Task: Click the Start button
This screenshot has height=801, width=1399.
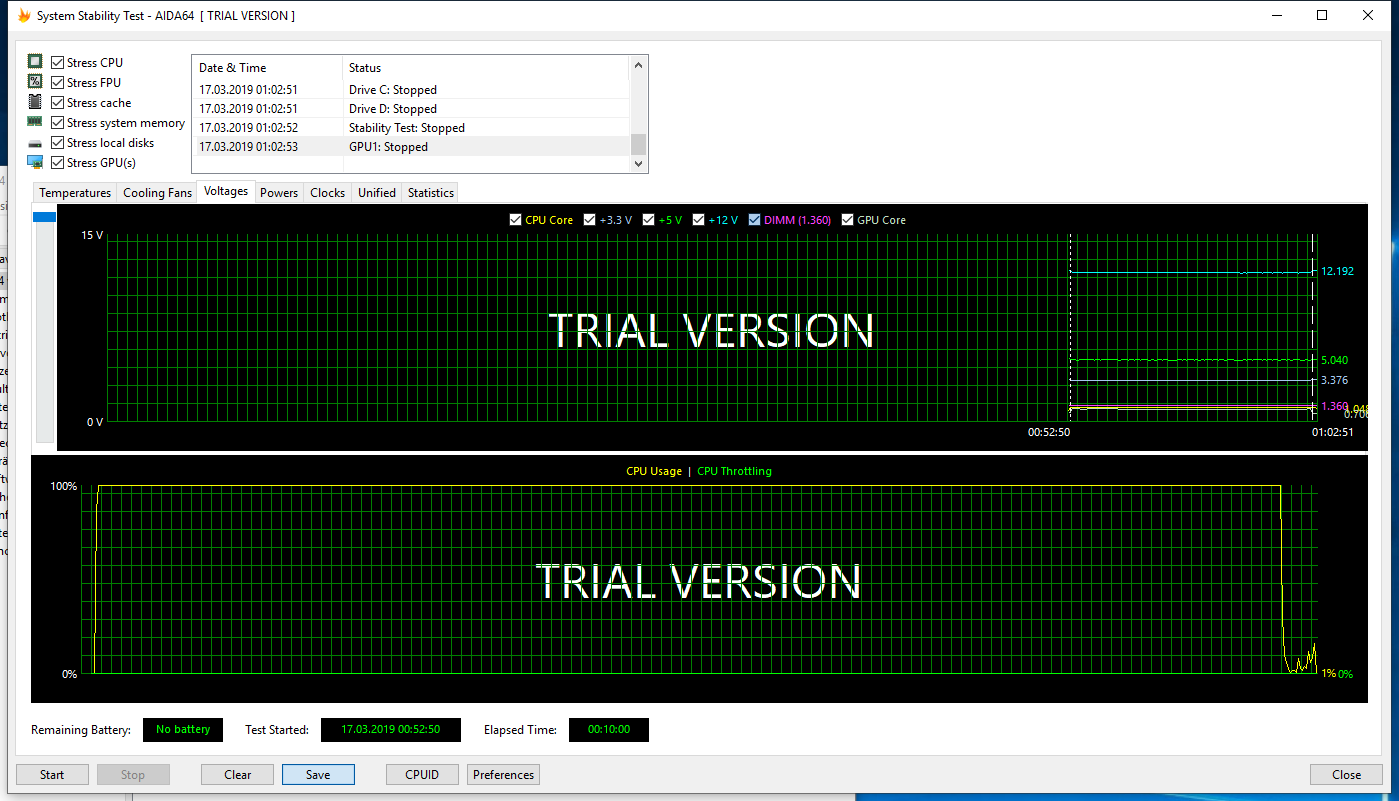Action: 52,774
